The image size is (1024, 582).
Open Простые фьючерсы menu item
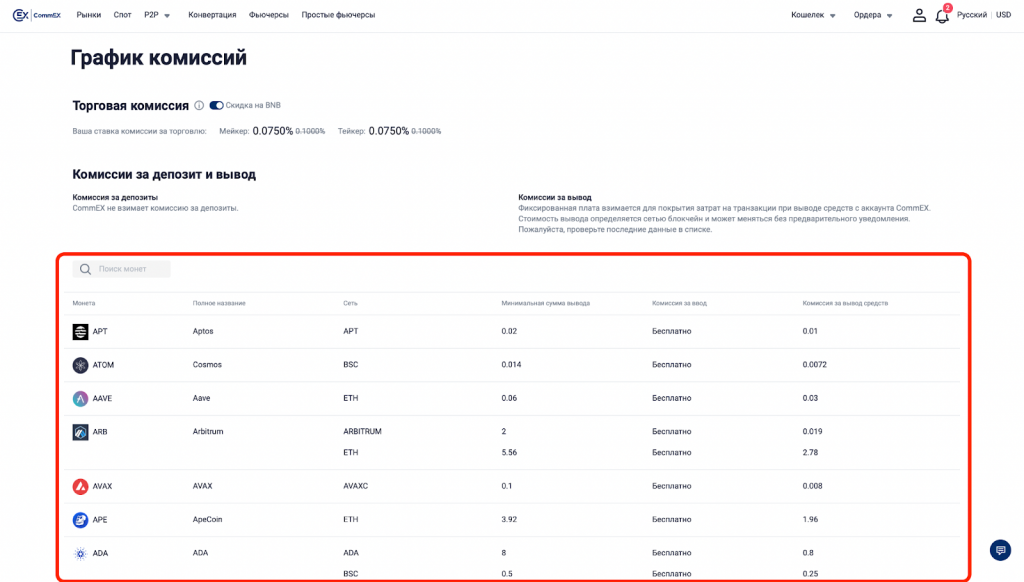coord(338,15)
